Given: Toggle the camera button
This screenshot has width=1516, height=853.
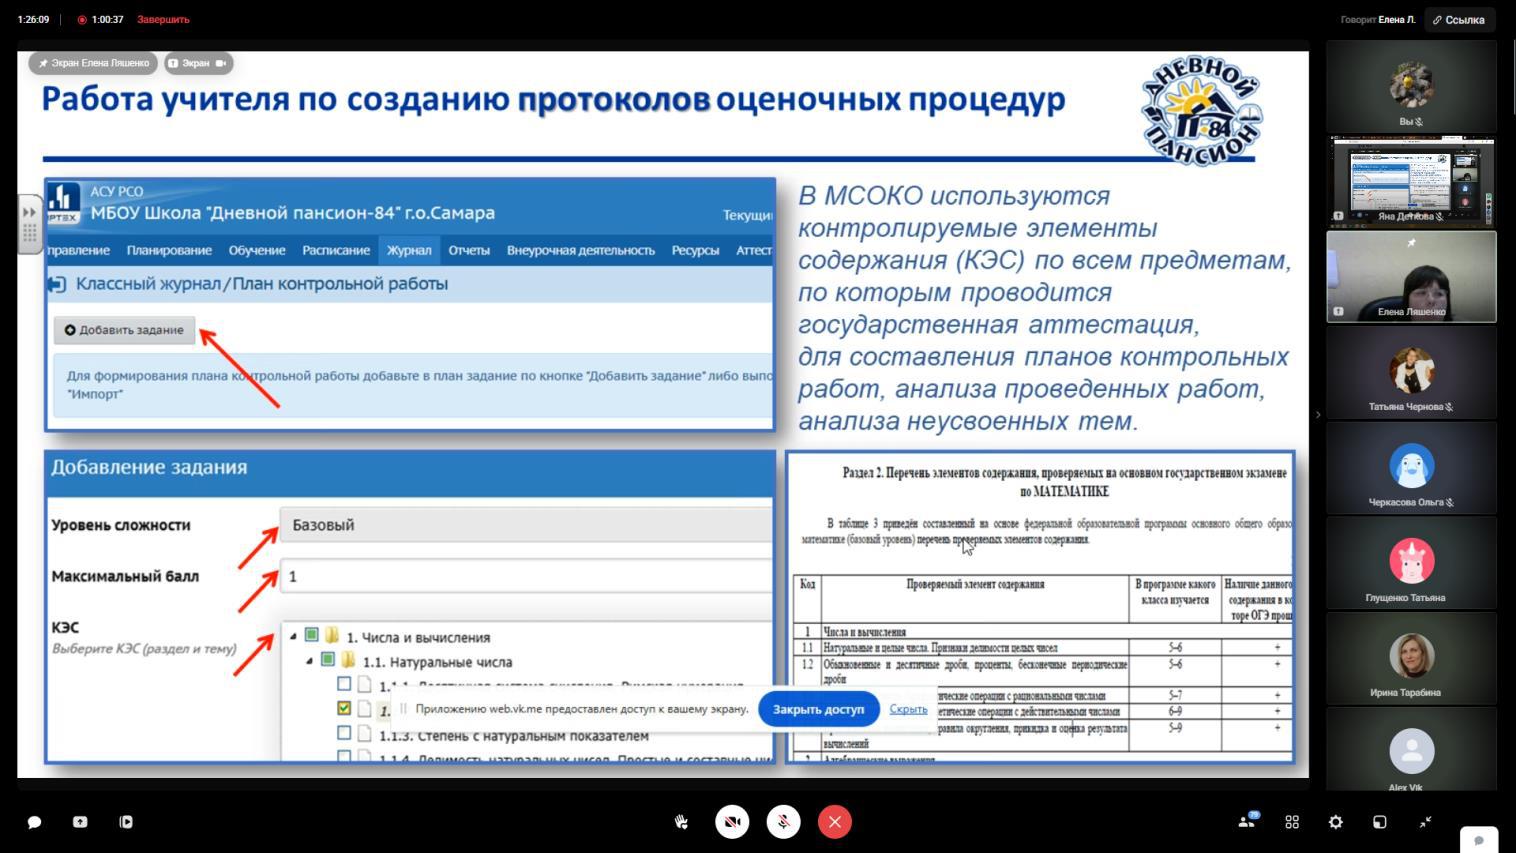Looking at the screenshot, I should click(x=732, y=822).
